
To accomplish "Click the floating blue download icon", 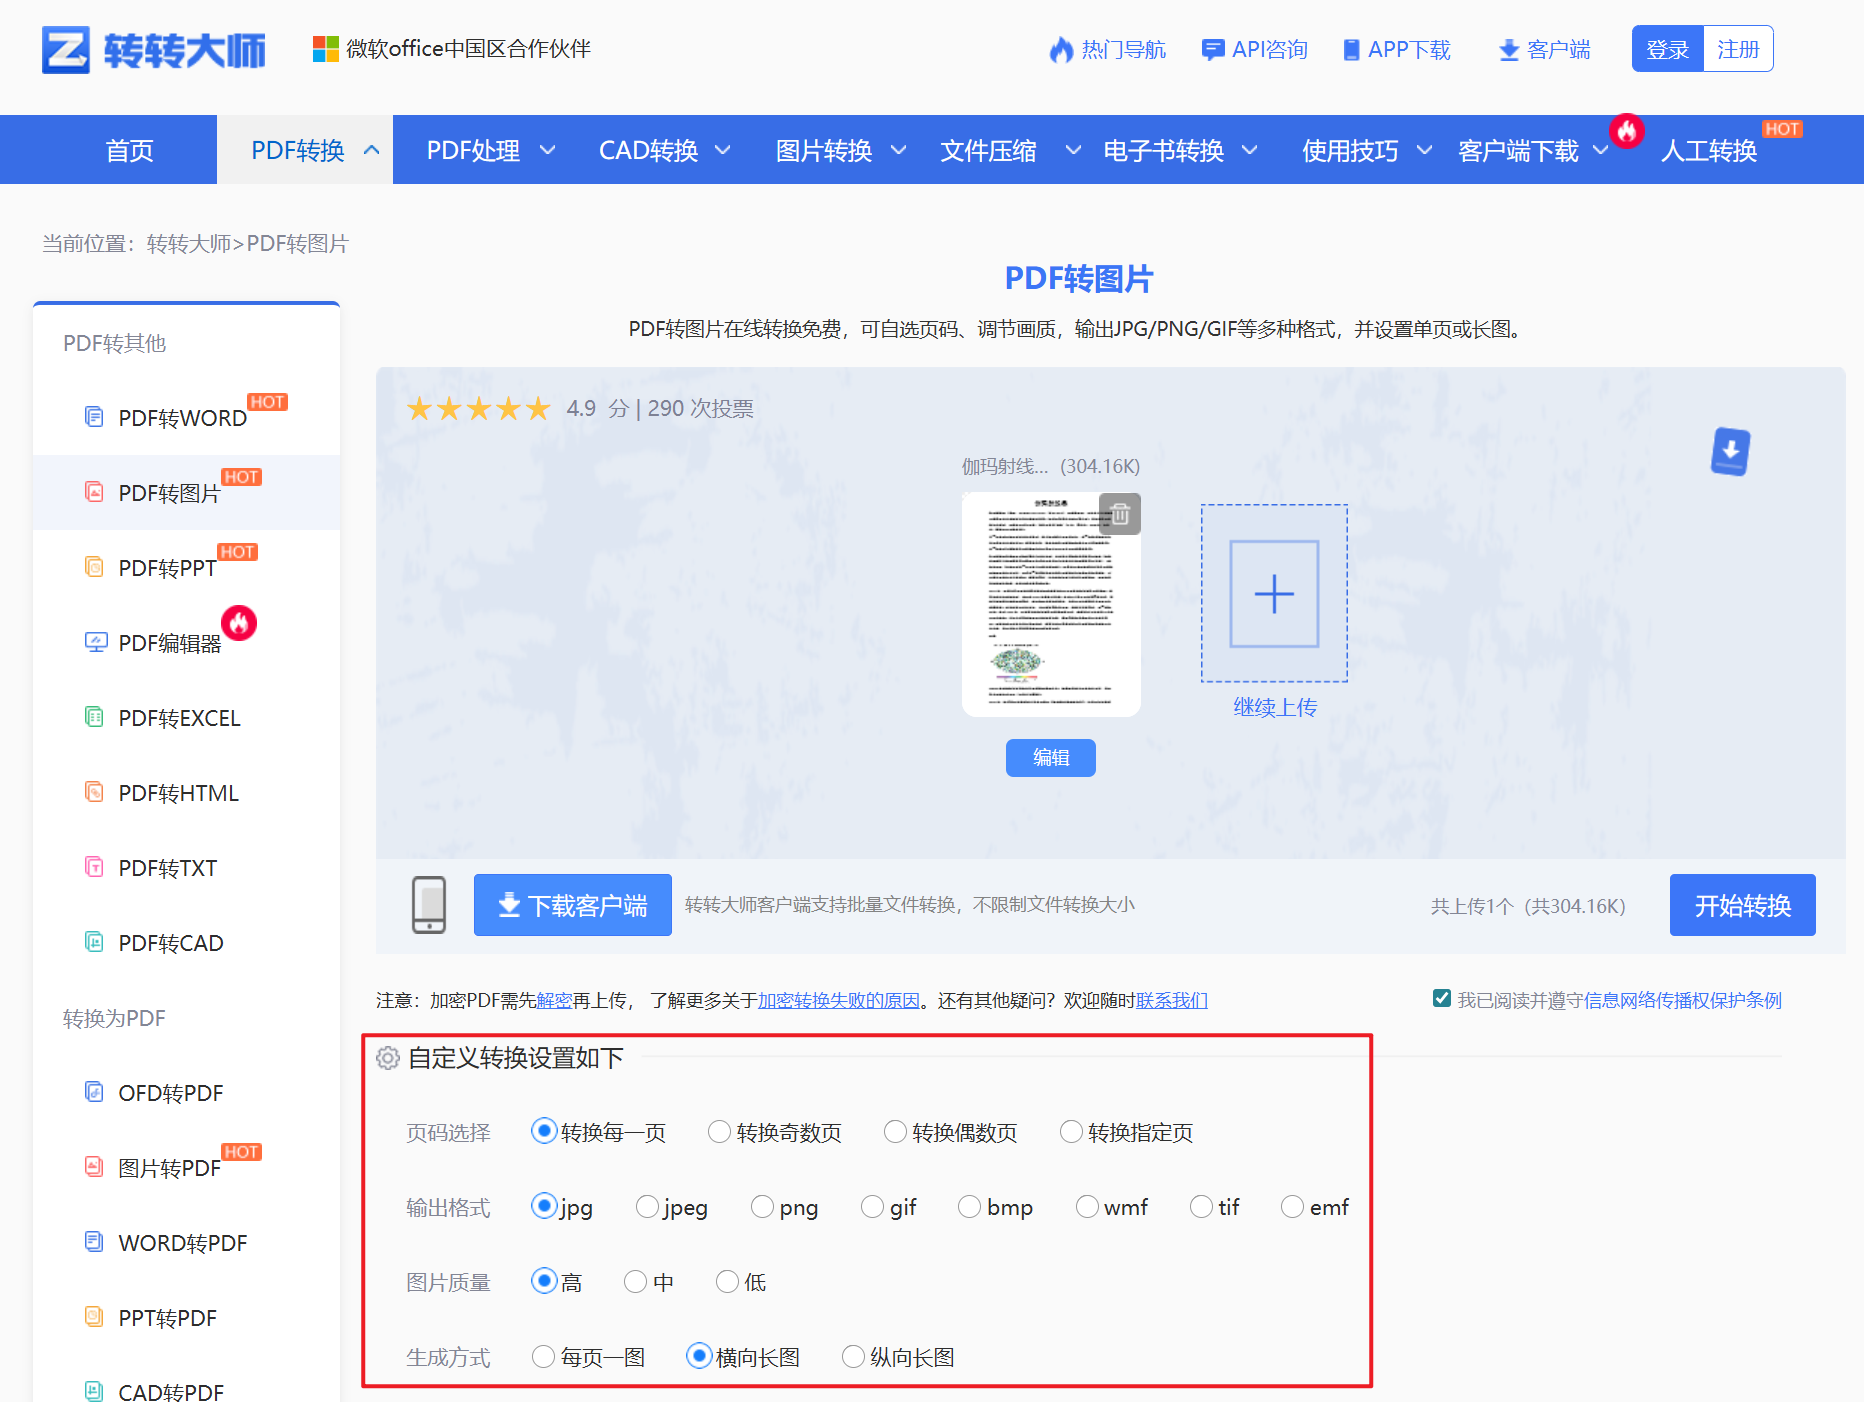I will click(x=1729, y=452).
